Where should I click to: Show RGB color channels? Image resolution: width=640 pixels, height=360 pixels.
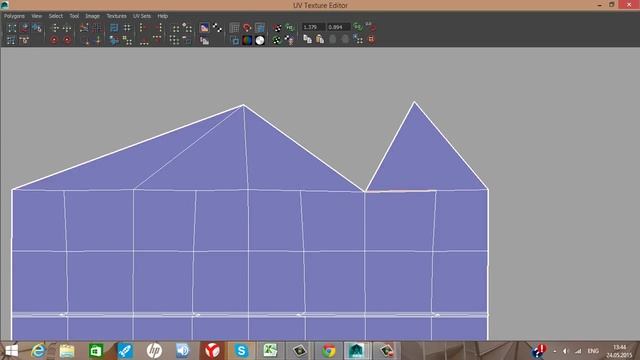coord(247,40)
